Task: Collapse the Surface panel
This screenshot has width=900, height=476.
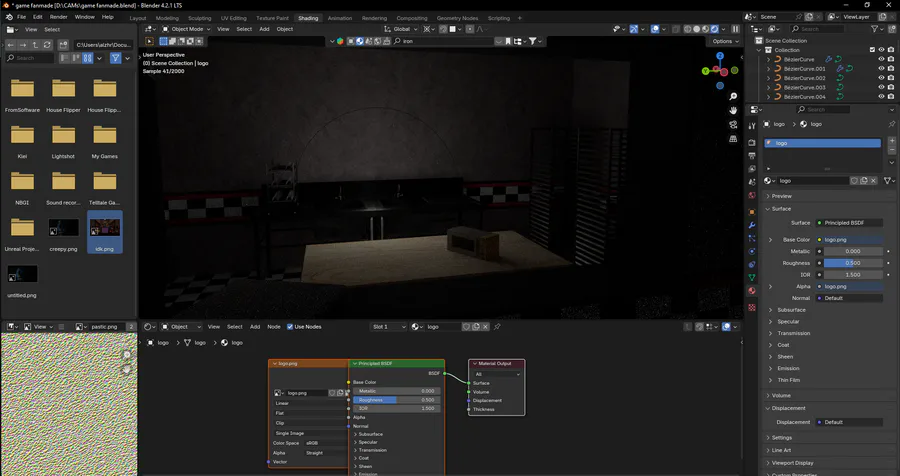Action: click(x=781, y=208)
